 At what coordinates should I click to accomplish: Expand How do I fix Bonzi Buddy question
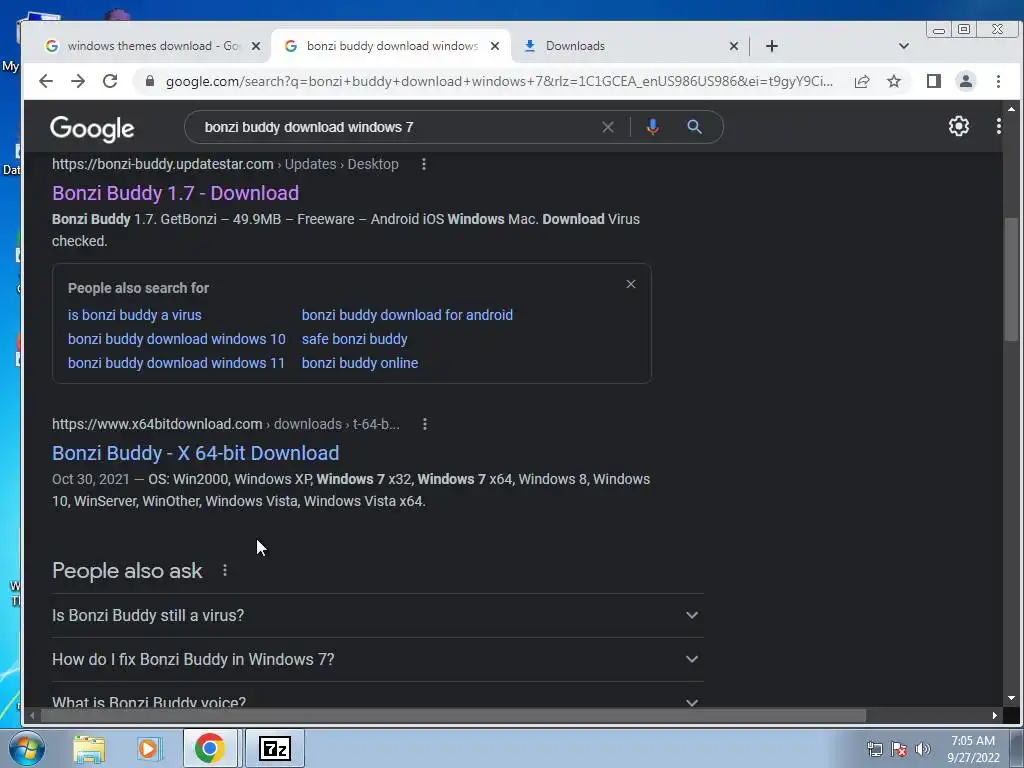(377, 660)
